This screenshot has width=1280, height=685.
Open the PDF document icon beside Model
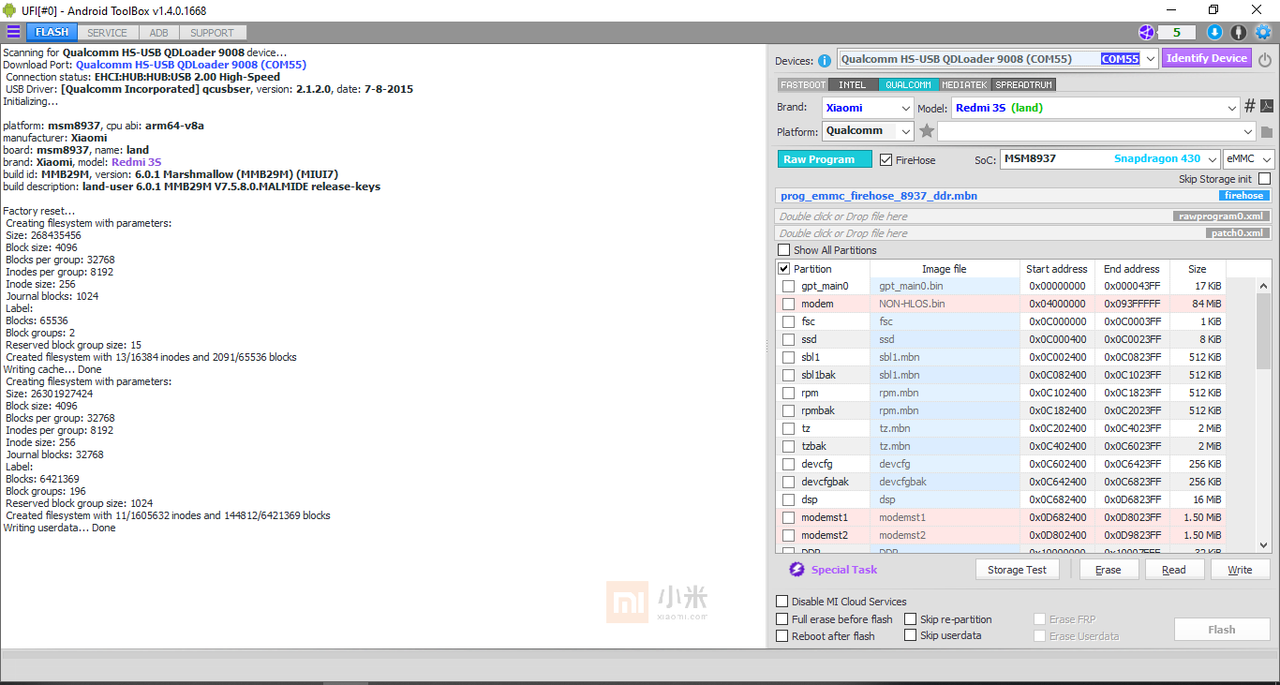(1266, 107)
